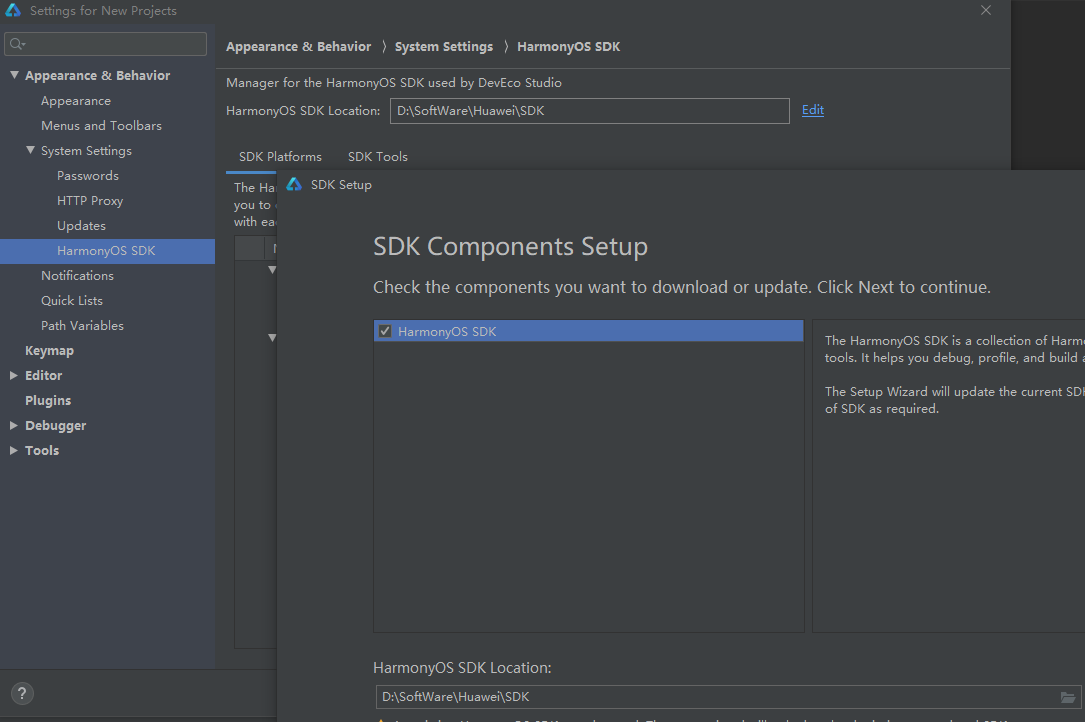Image resolution: width=1085 pixels, height=722 pixels.
Task: Switch to the SDK Tools tab
Action: tap(377, 157)
